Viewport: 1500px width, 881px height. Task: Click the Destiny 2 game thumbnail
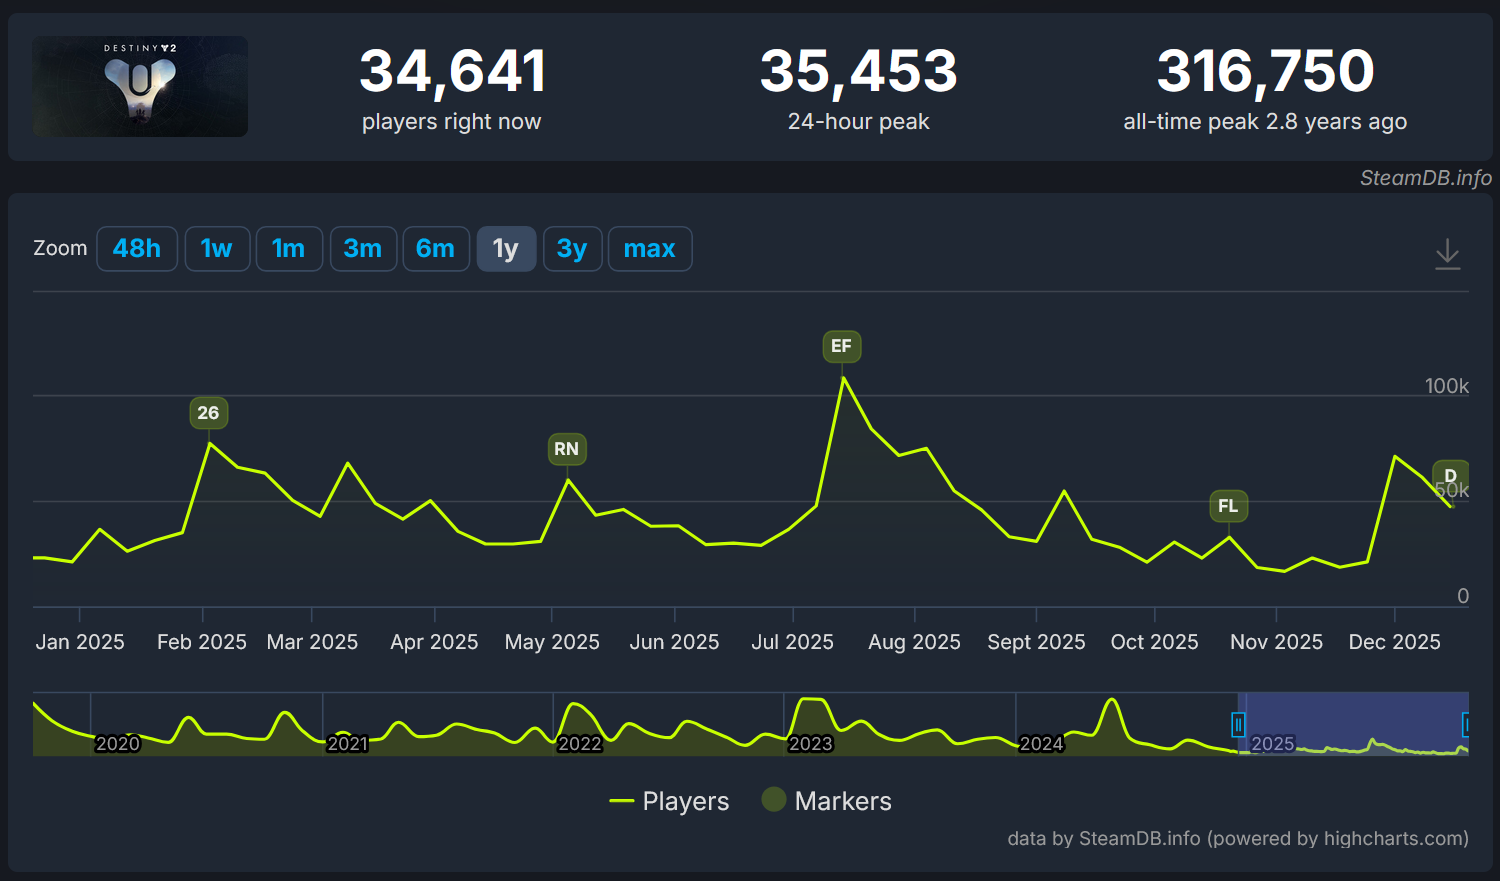click(140, 86)
